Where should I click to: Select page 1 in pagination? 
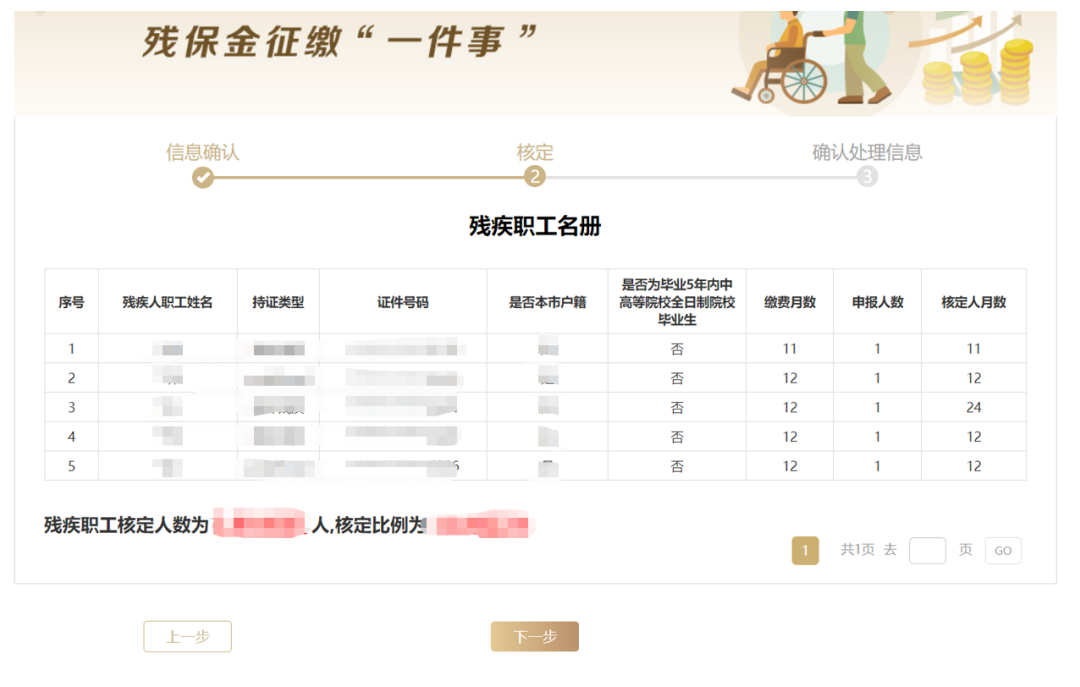(805, 551)
